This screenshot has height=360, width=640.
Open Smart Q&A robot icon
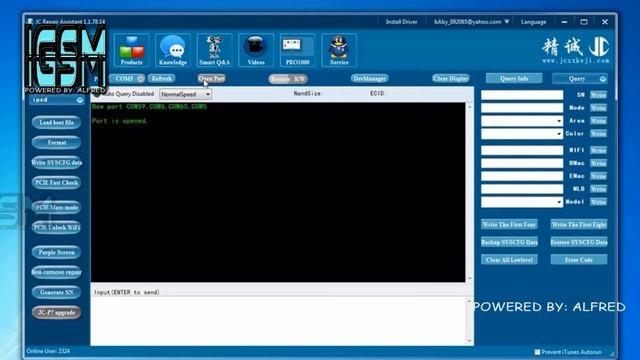pos(214,50)
